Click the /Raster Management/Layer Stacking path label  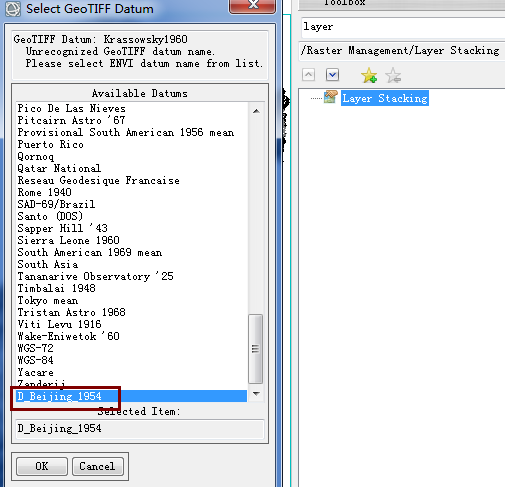(400, 51)
